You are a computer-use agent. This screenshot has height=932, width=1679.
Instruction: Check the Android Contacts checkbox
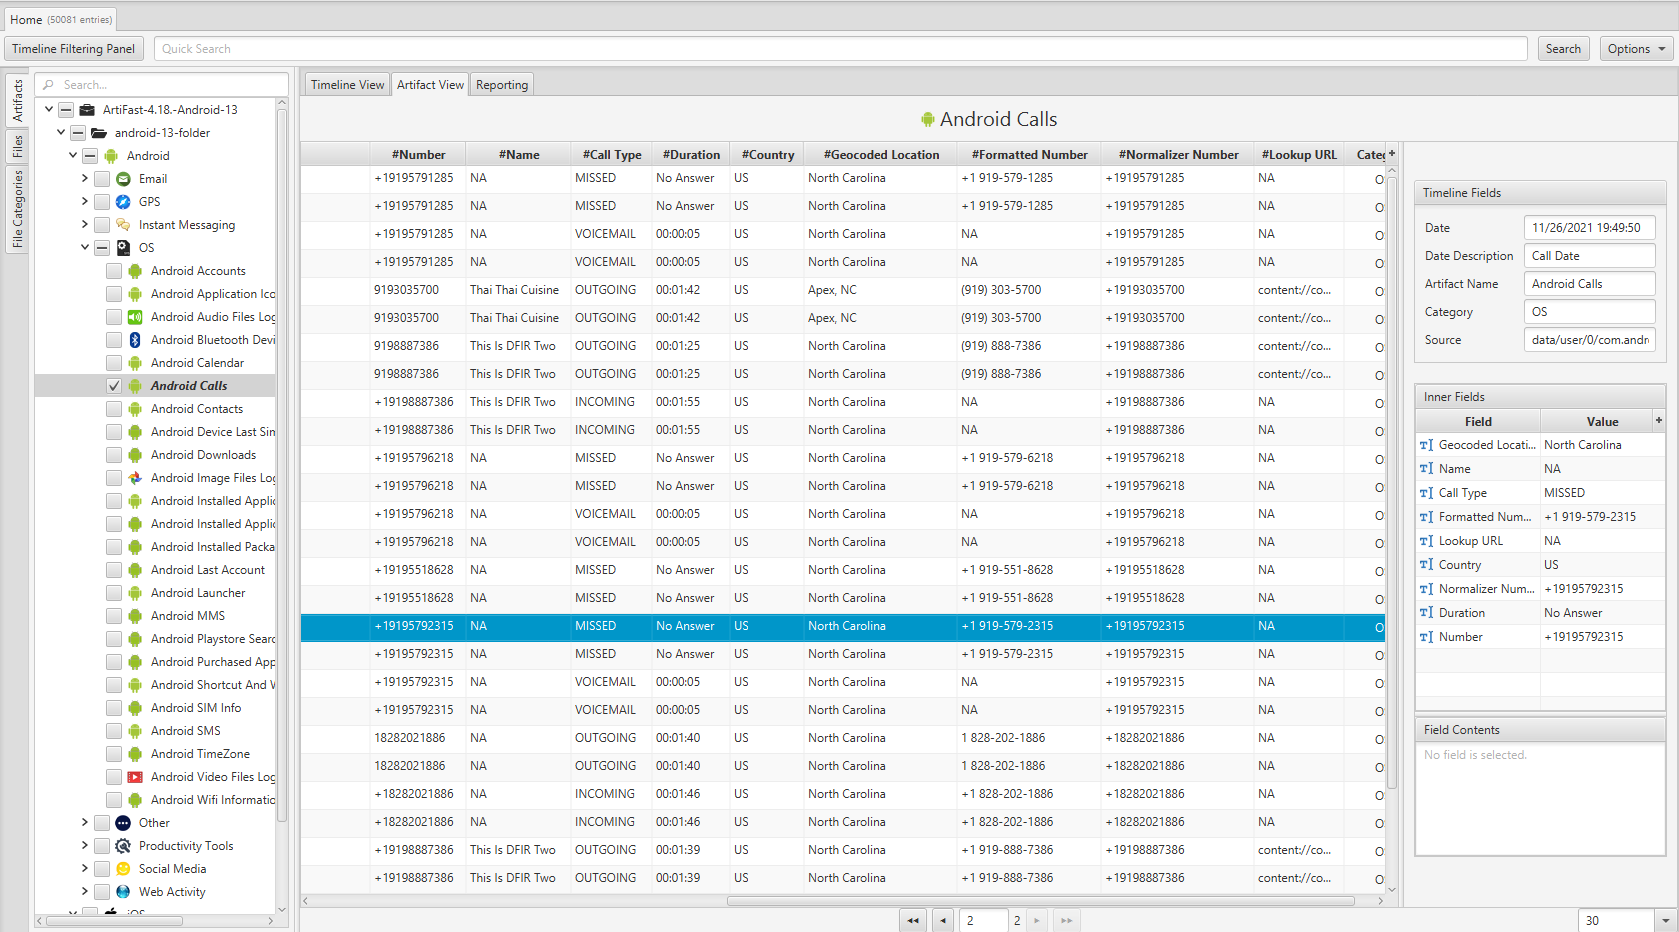114,409
